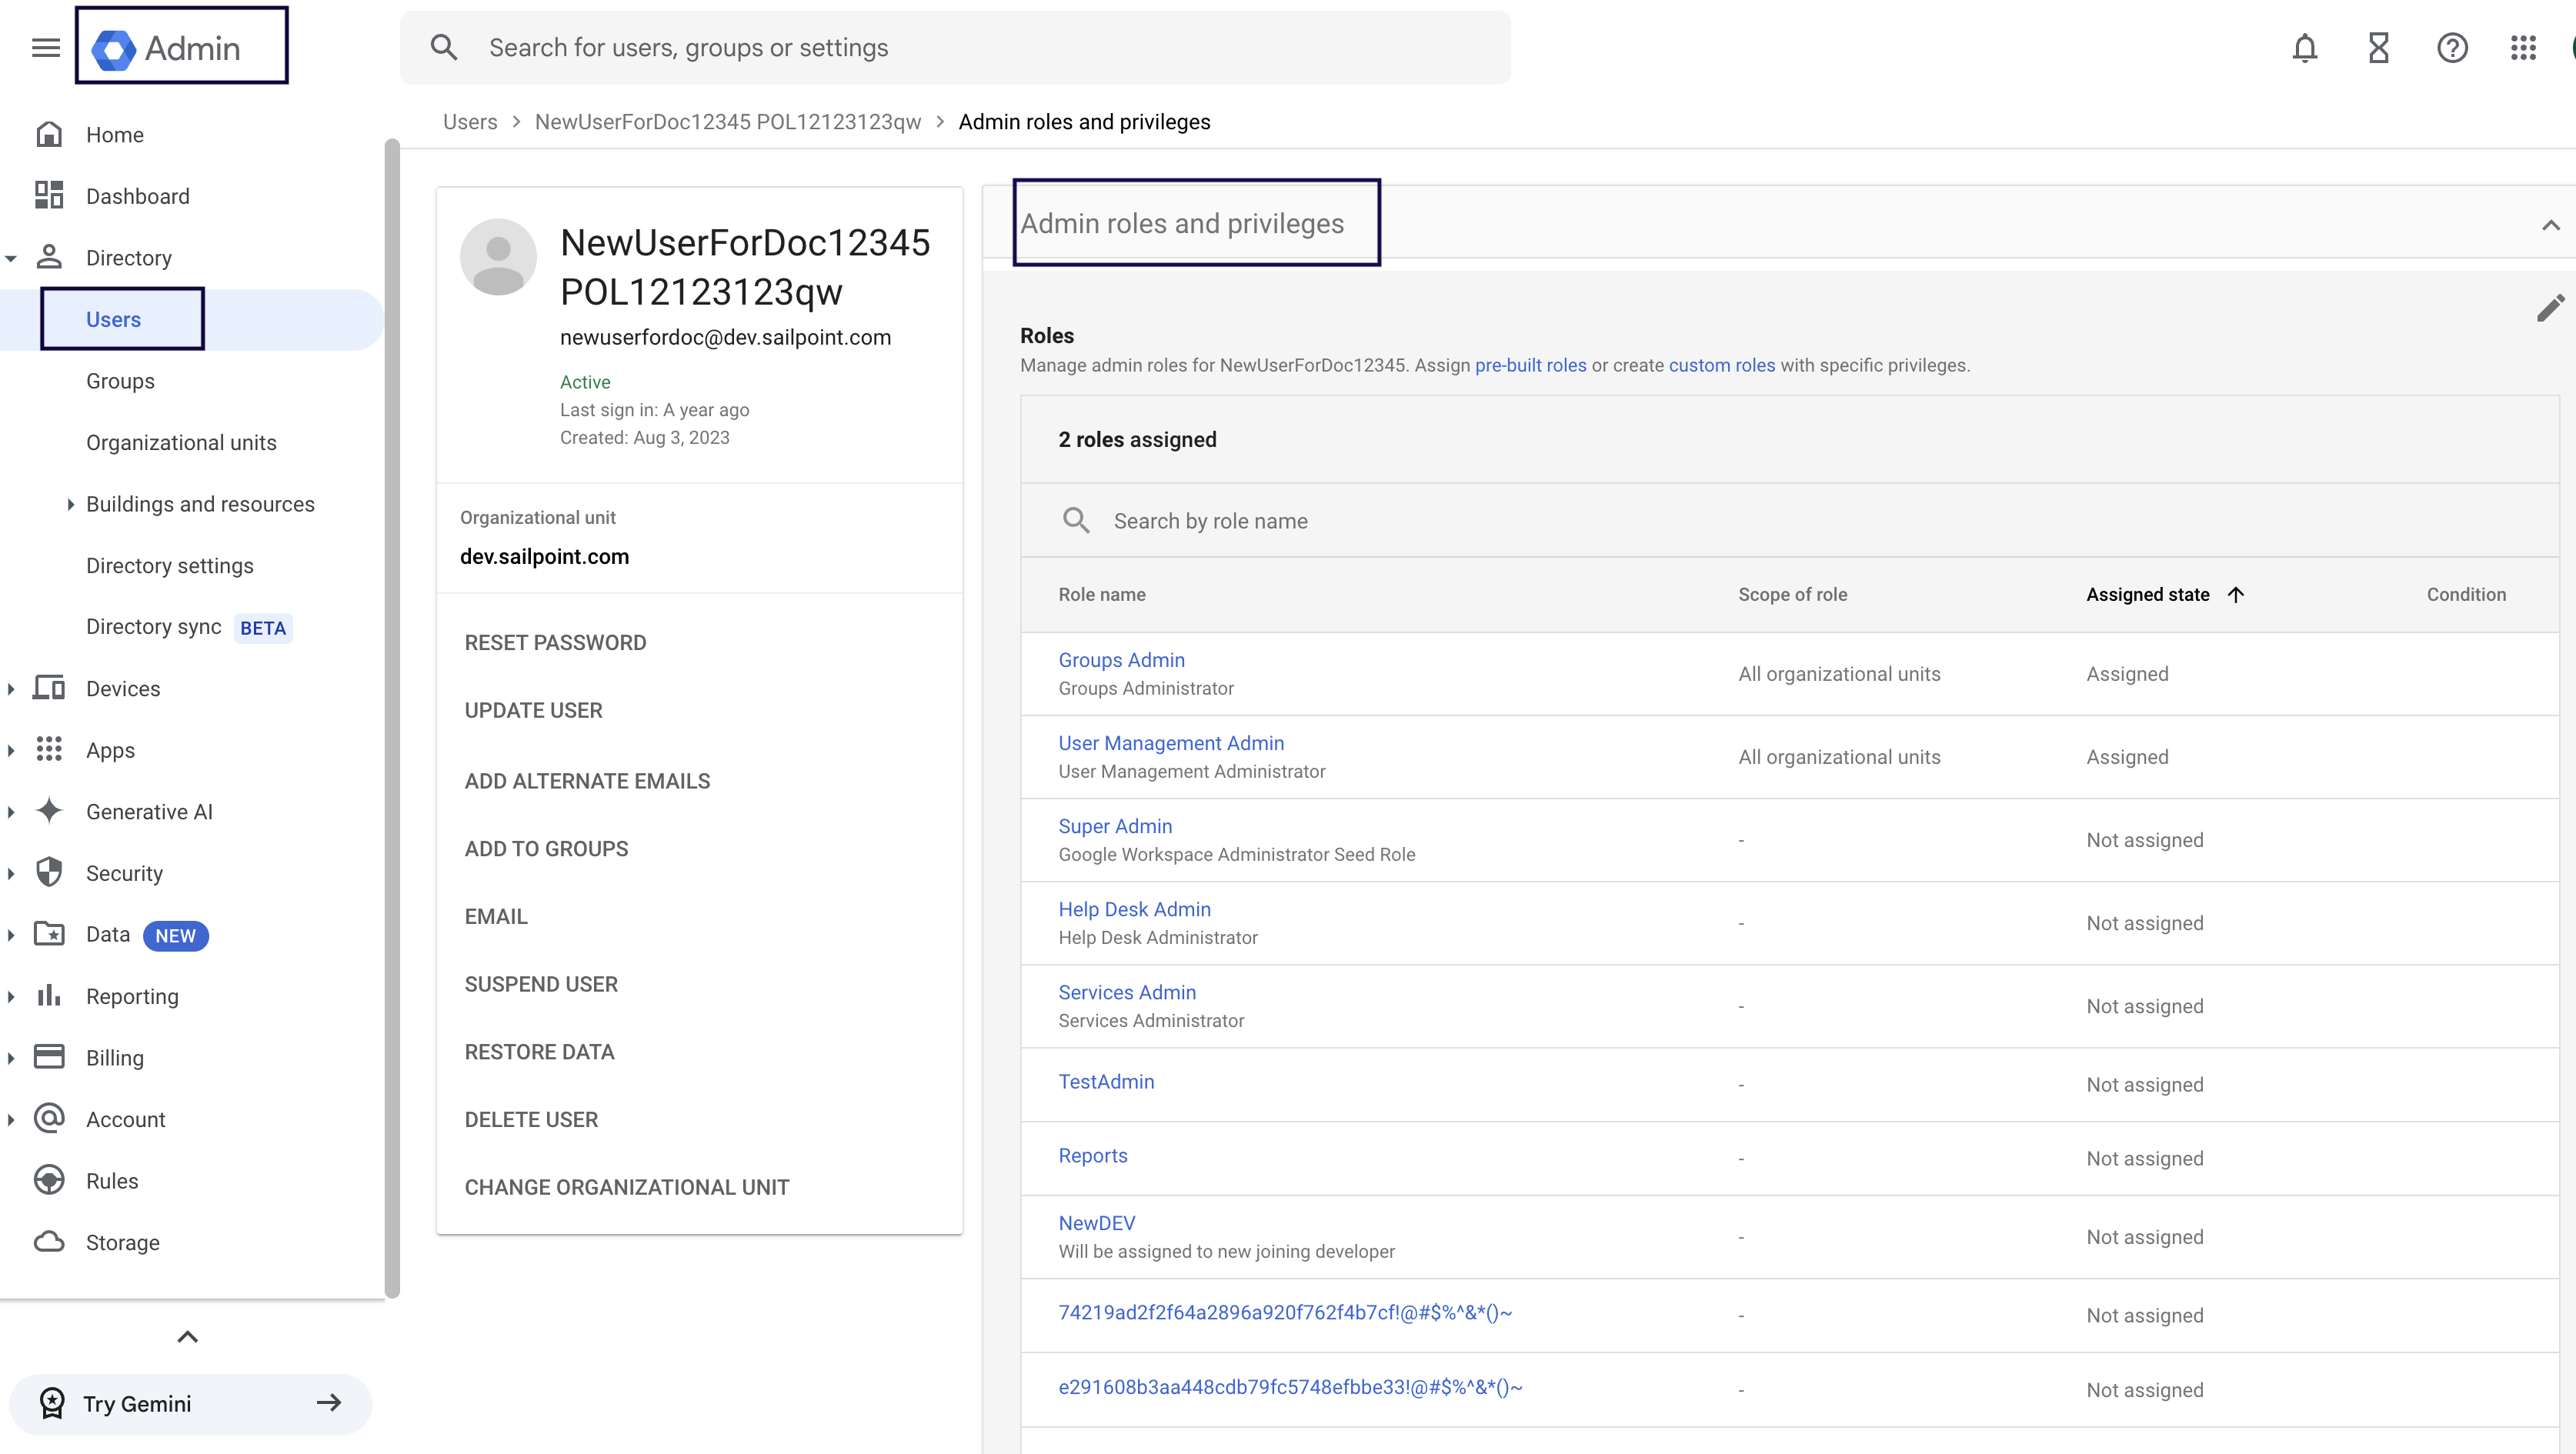
Task: Open Organizational units
Action: 181,442
